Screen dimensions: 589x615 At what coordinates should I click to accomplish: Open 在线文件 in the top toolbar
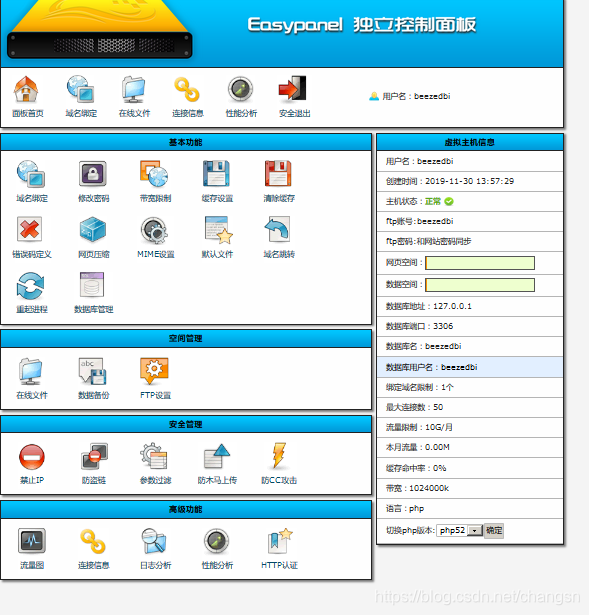[134, 89]
